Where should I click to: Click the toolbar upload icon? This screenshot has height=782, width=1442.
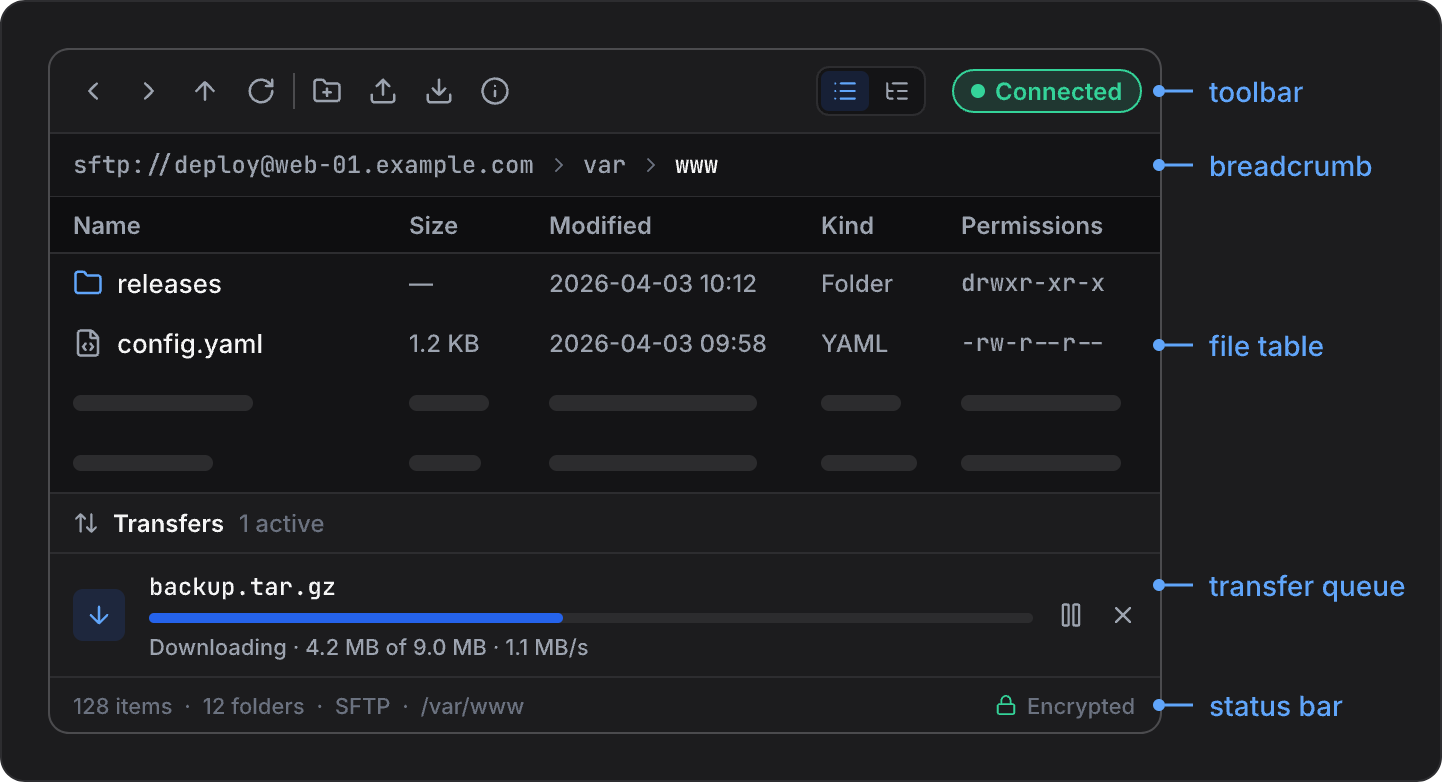point(383,92)
